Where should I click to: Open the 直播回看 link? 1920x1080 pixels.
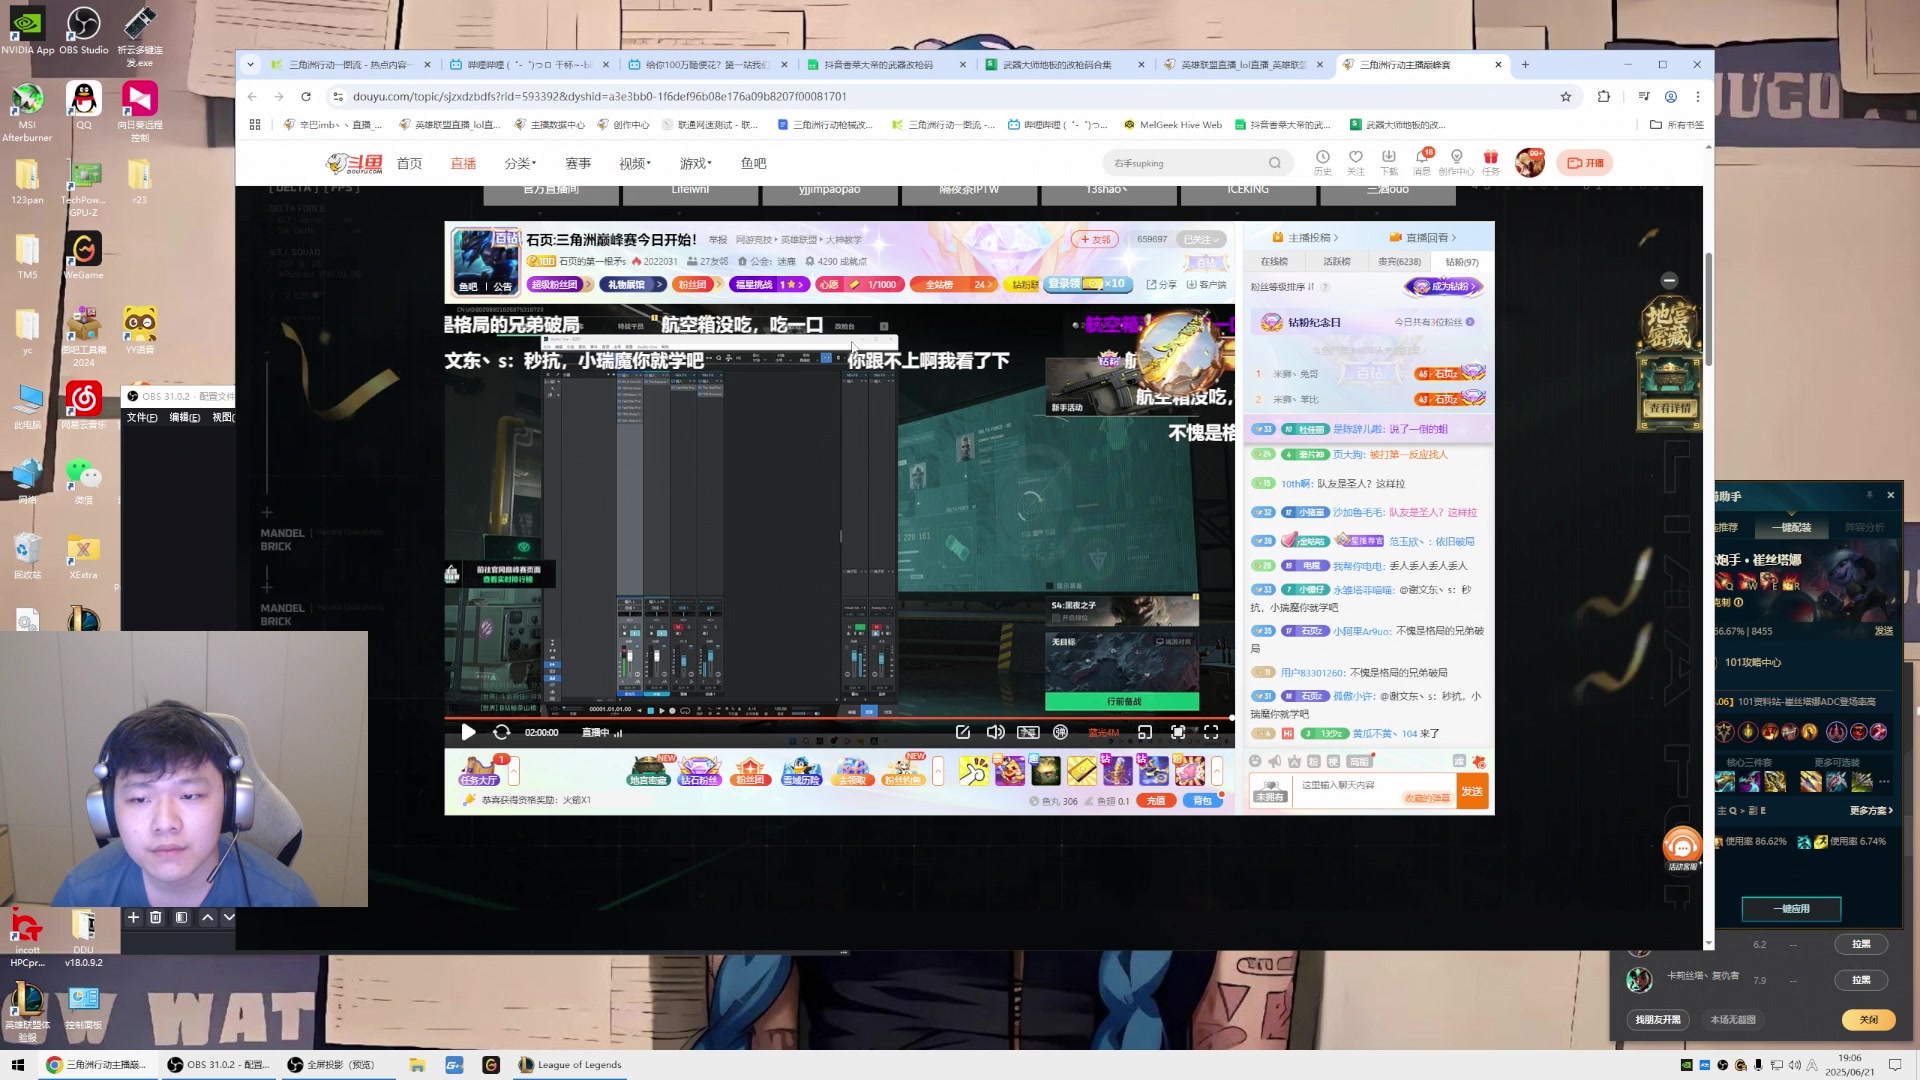(1423, 237)
